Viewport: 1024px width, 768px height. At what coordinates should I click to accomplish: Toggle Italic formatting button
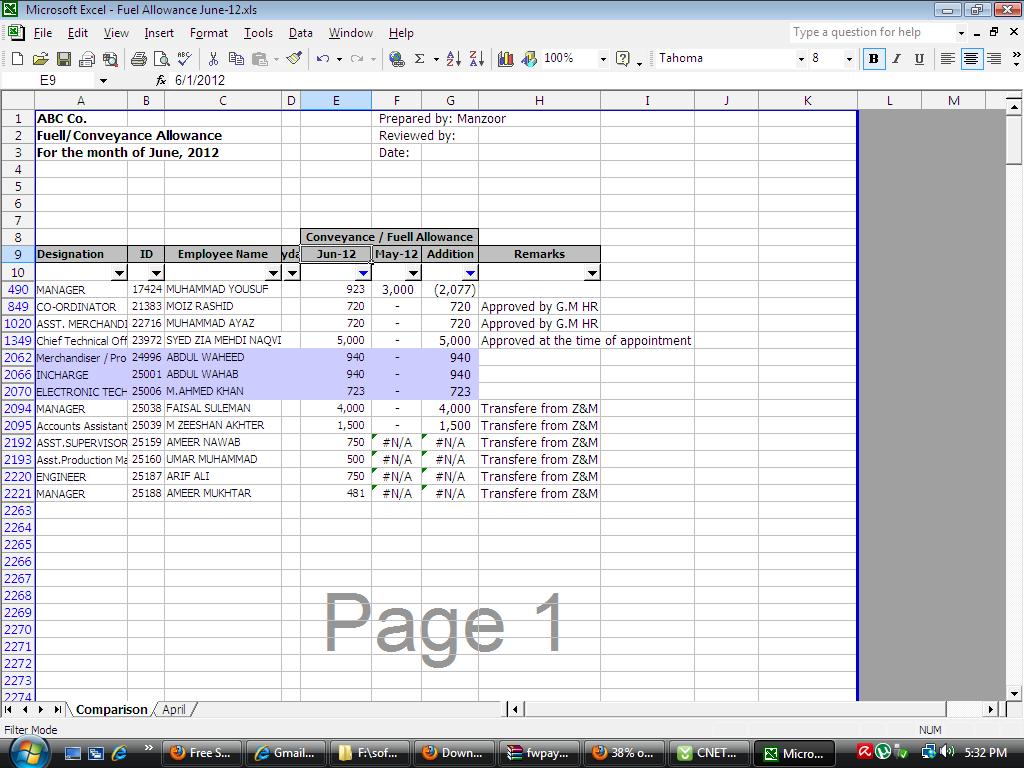(896, 59)
